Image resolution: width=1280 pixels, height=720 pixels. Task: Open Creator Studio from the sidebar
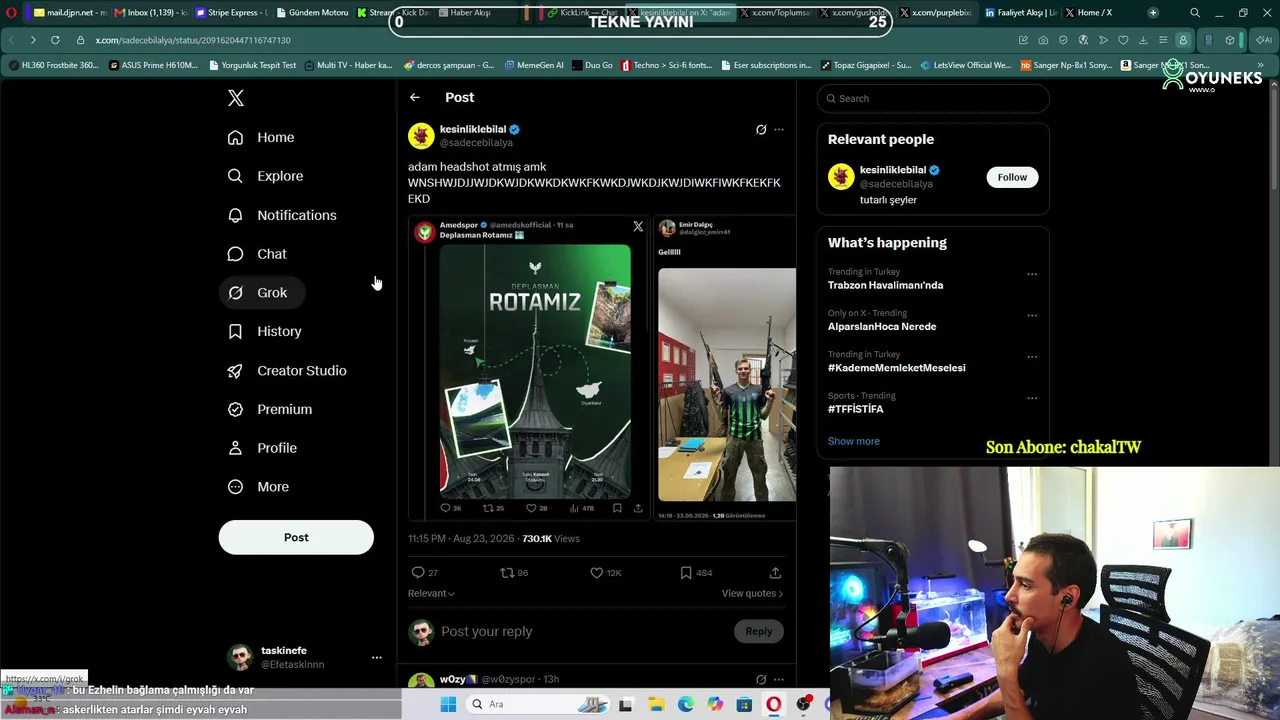pos(287,370)
